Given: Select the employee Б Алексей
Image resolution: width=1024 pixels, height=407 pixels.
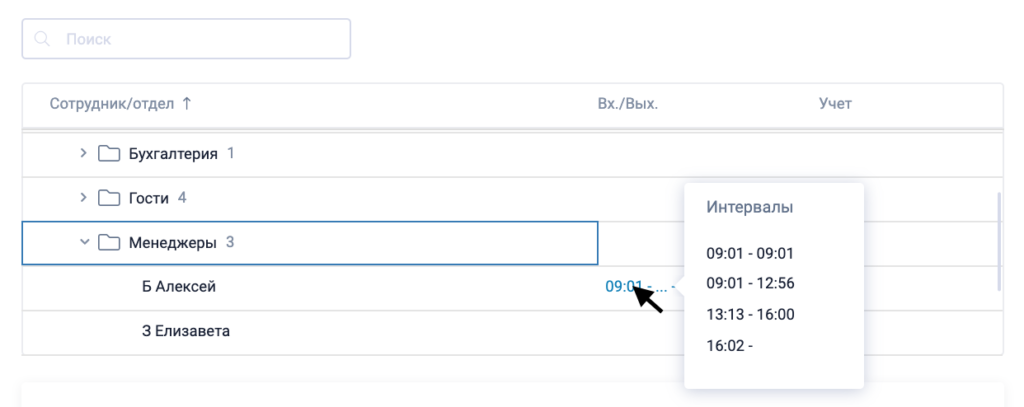Looking at the screenshot, I should coord(179,287).
